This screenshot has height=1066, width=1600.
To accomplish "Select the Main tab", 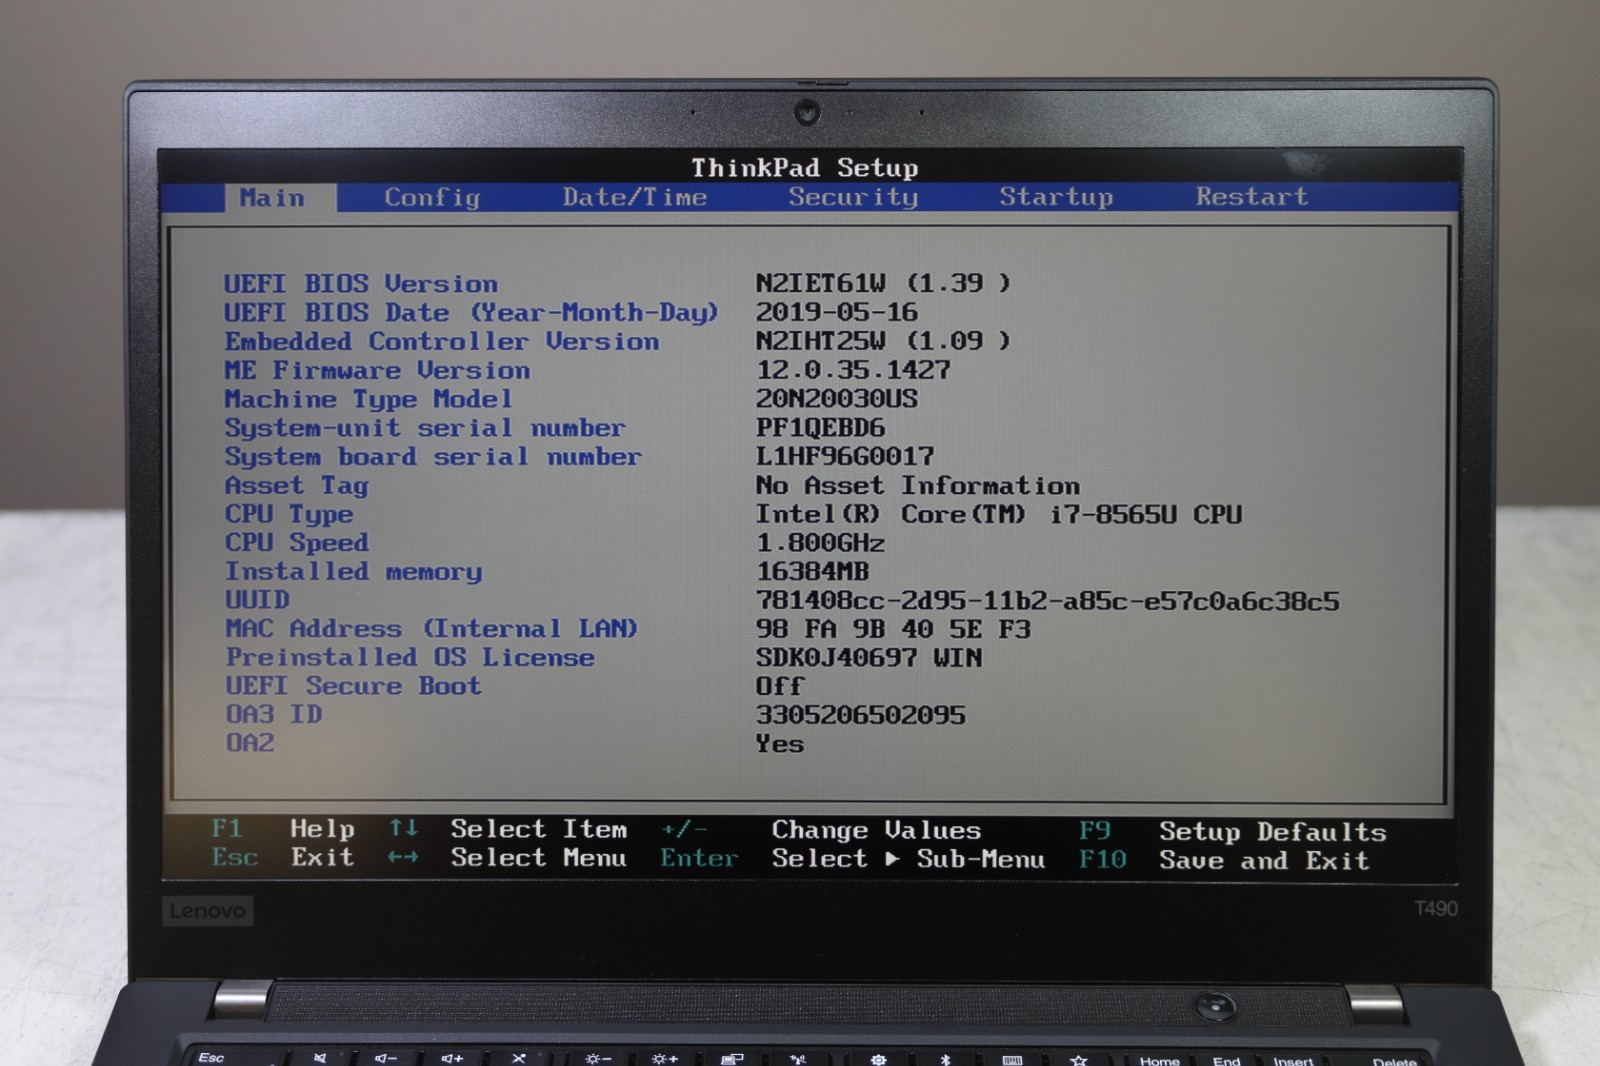I will point(272,198).
